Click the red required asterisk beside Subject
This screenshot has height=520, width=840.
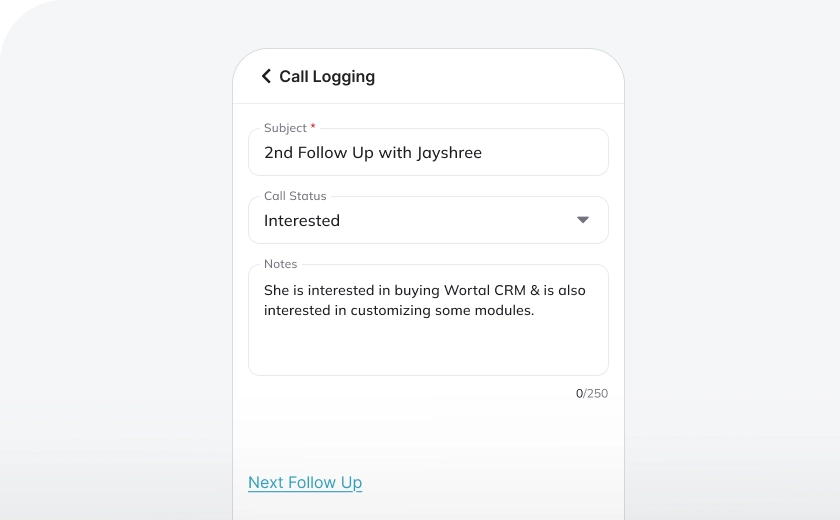(x=313, y=127)
